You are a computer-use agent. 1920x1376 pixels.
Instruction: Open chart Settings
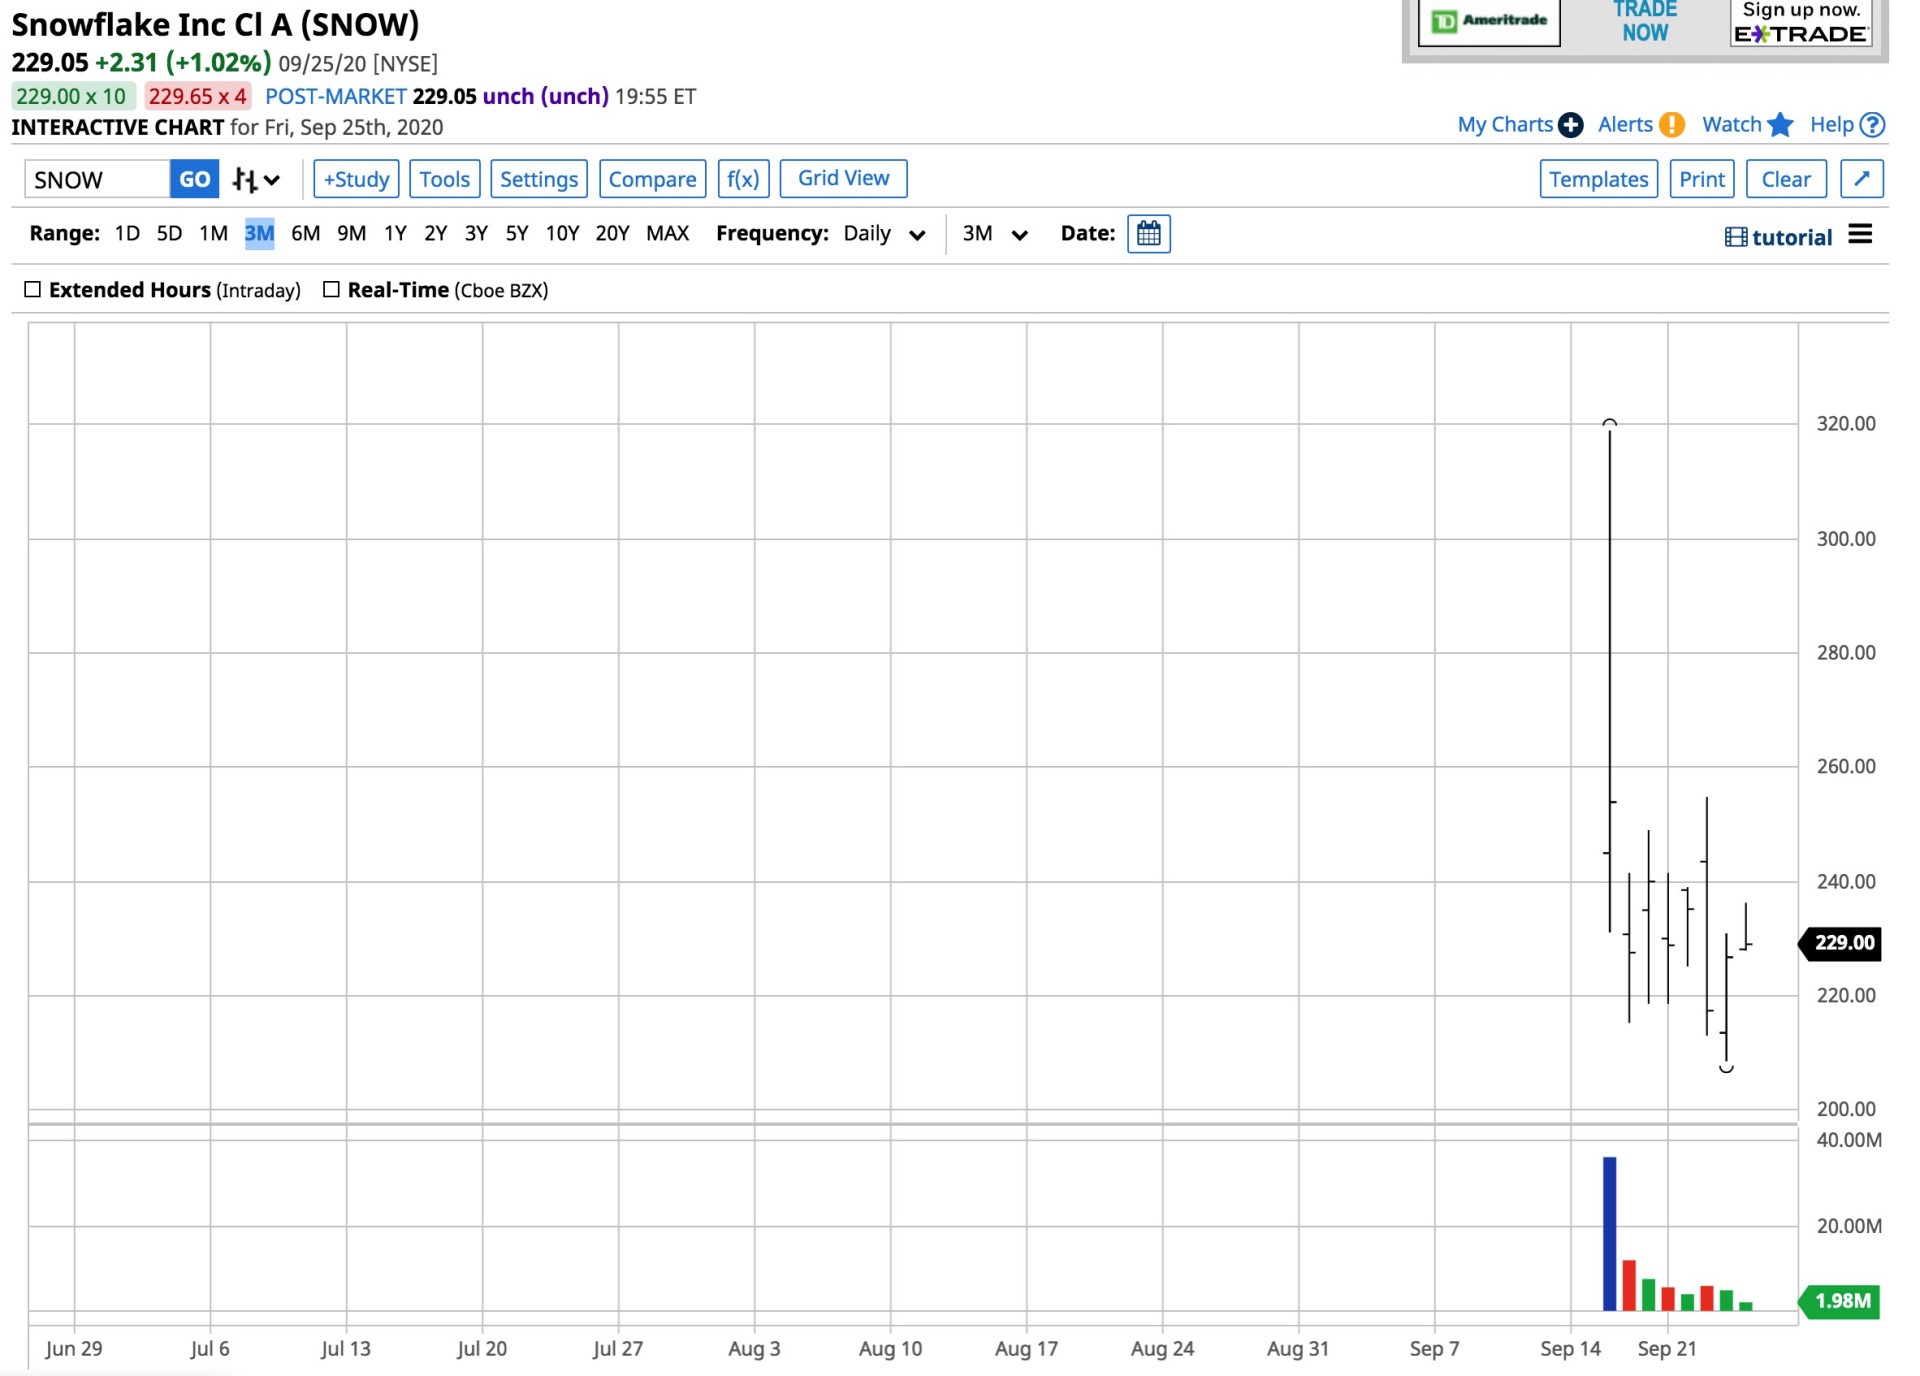pos(539,179)
